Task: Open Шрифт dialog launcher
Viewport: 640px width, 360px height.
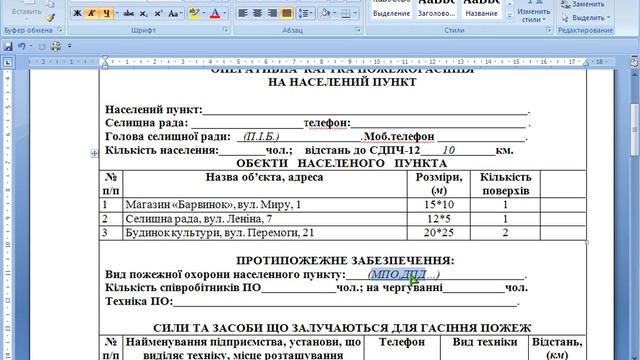Action: tap(225, 29)
